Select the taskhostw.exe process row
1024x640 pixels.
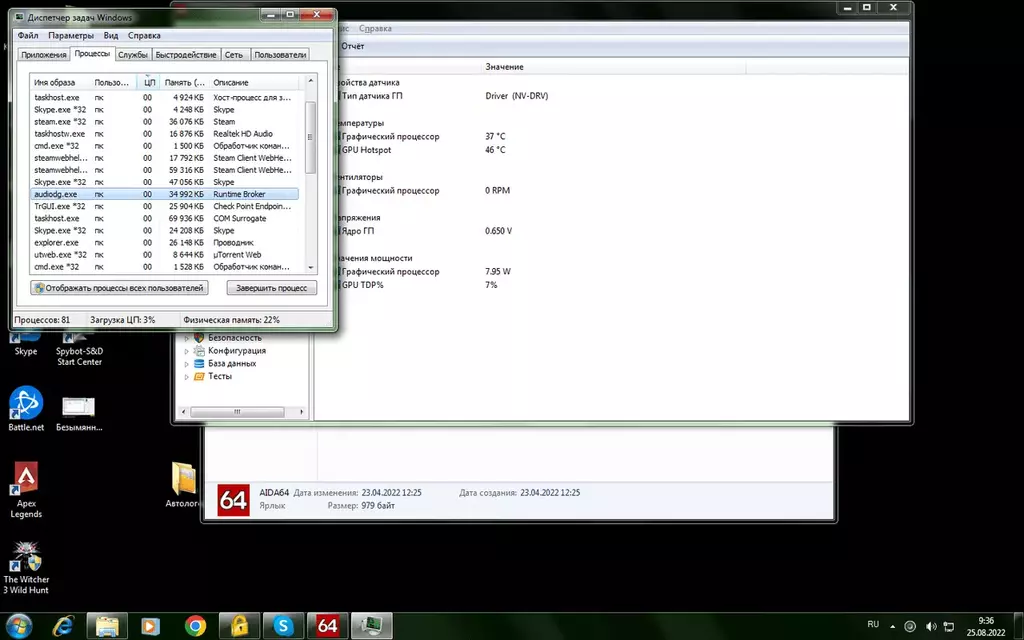point(165,134)
